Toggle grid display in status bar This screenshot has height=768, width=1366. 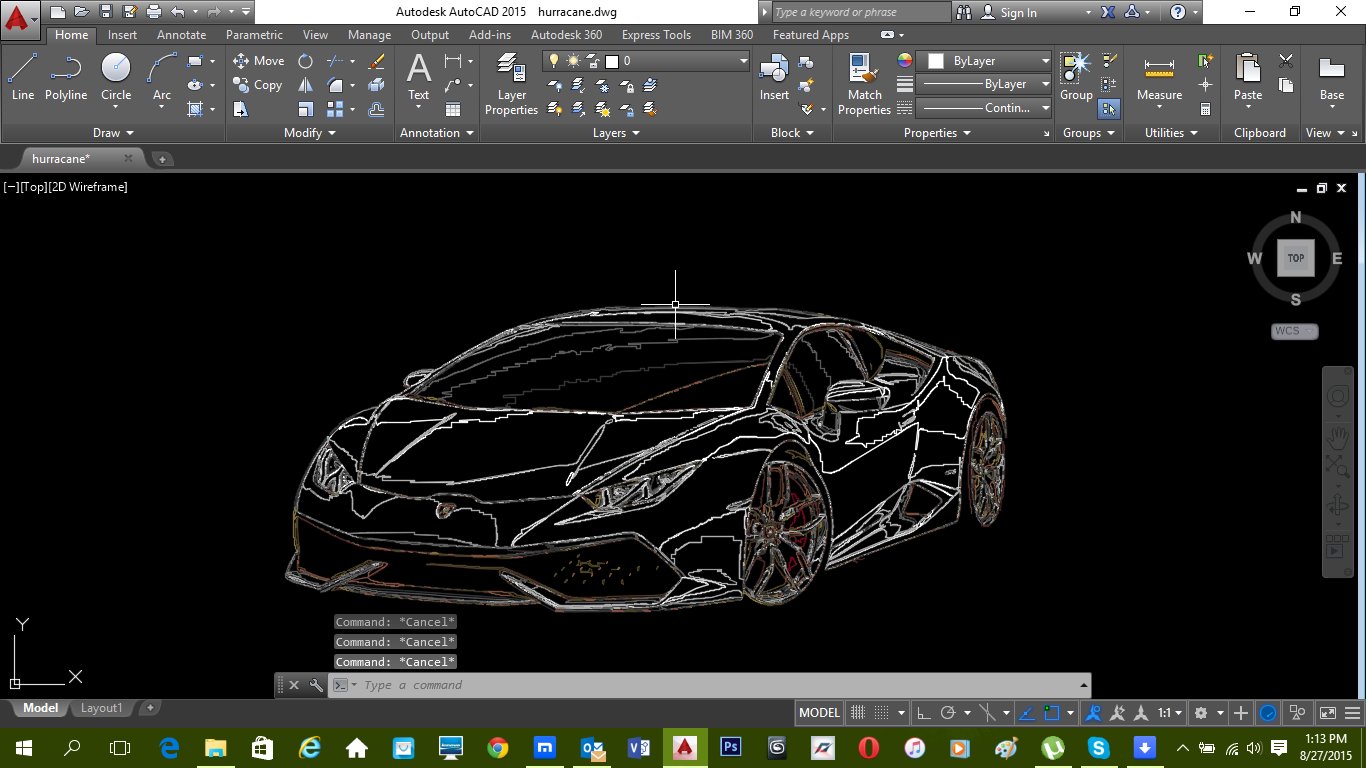tap(857, 713)
